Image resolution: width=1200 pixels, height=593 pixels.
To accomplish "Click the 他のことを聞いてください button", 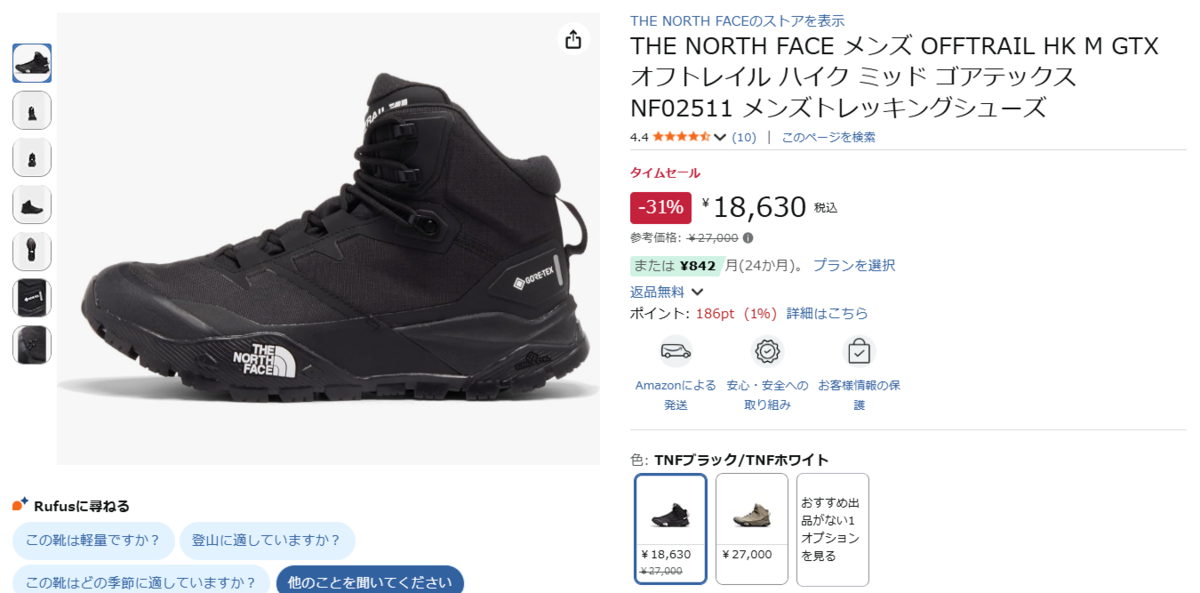I will [370, 581].
